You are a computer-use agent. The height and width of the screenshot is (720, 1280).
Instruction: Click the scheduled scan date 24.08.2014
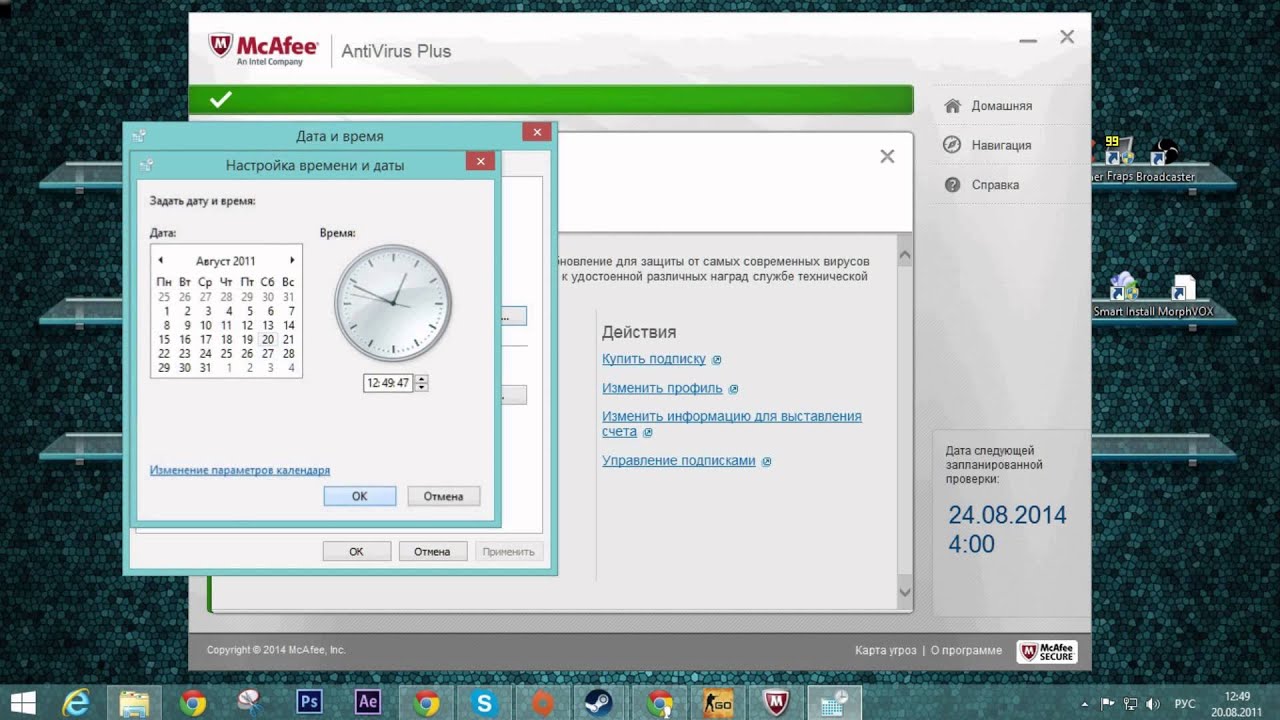pyautogui.click(x=1007, y=515)
